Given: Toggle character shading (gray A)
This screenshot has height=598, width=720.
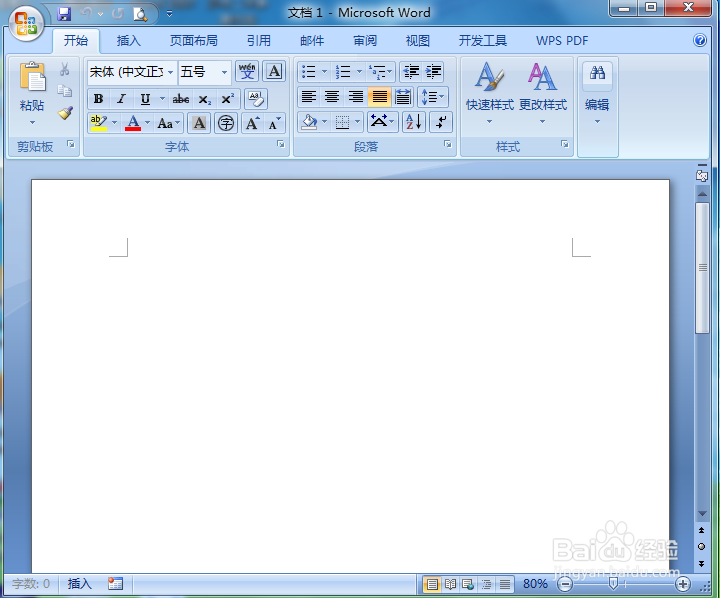Looking at the screenshot, I should point(199,123).
